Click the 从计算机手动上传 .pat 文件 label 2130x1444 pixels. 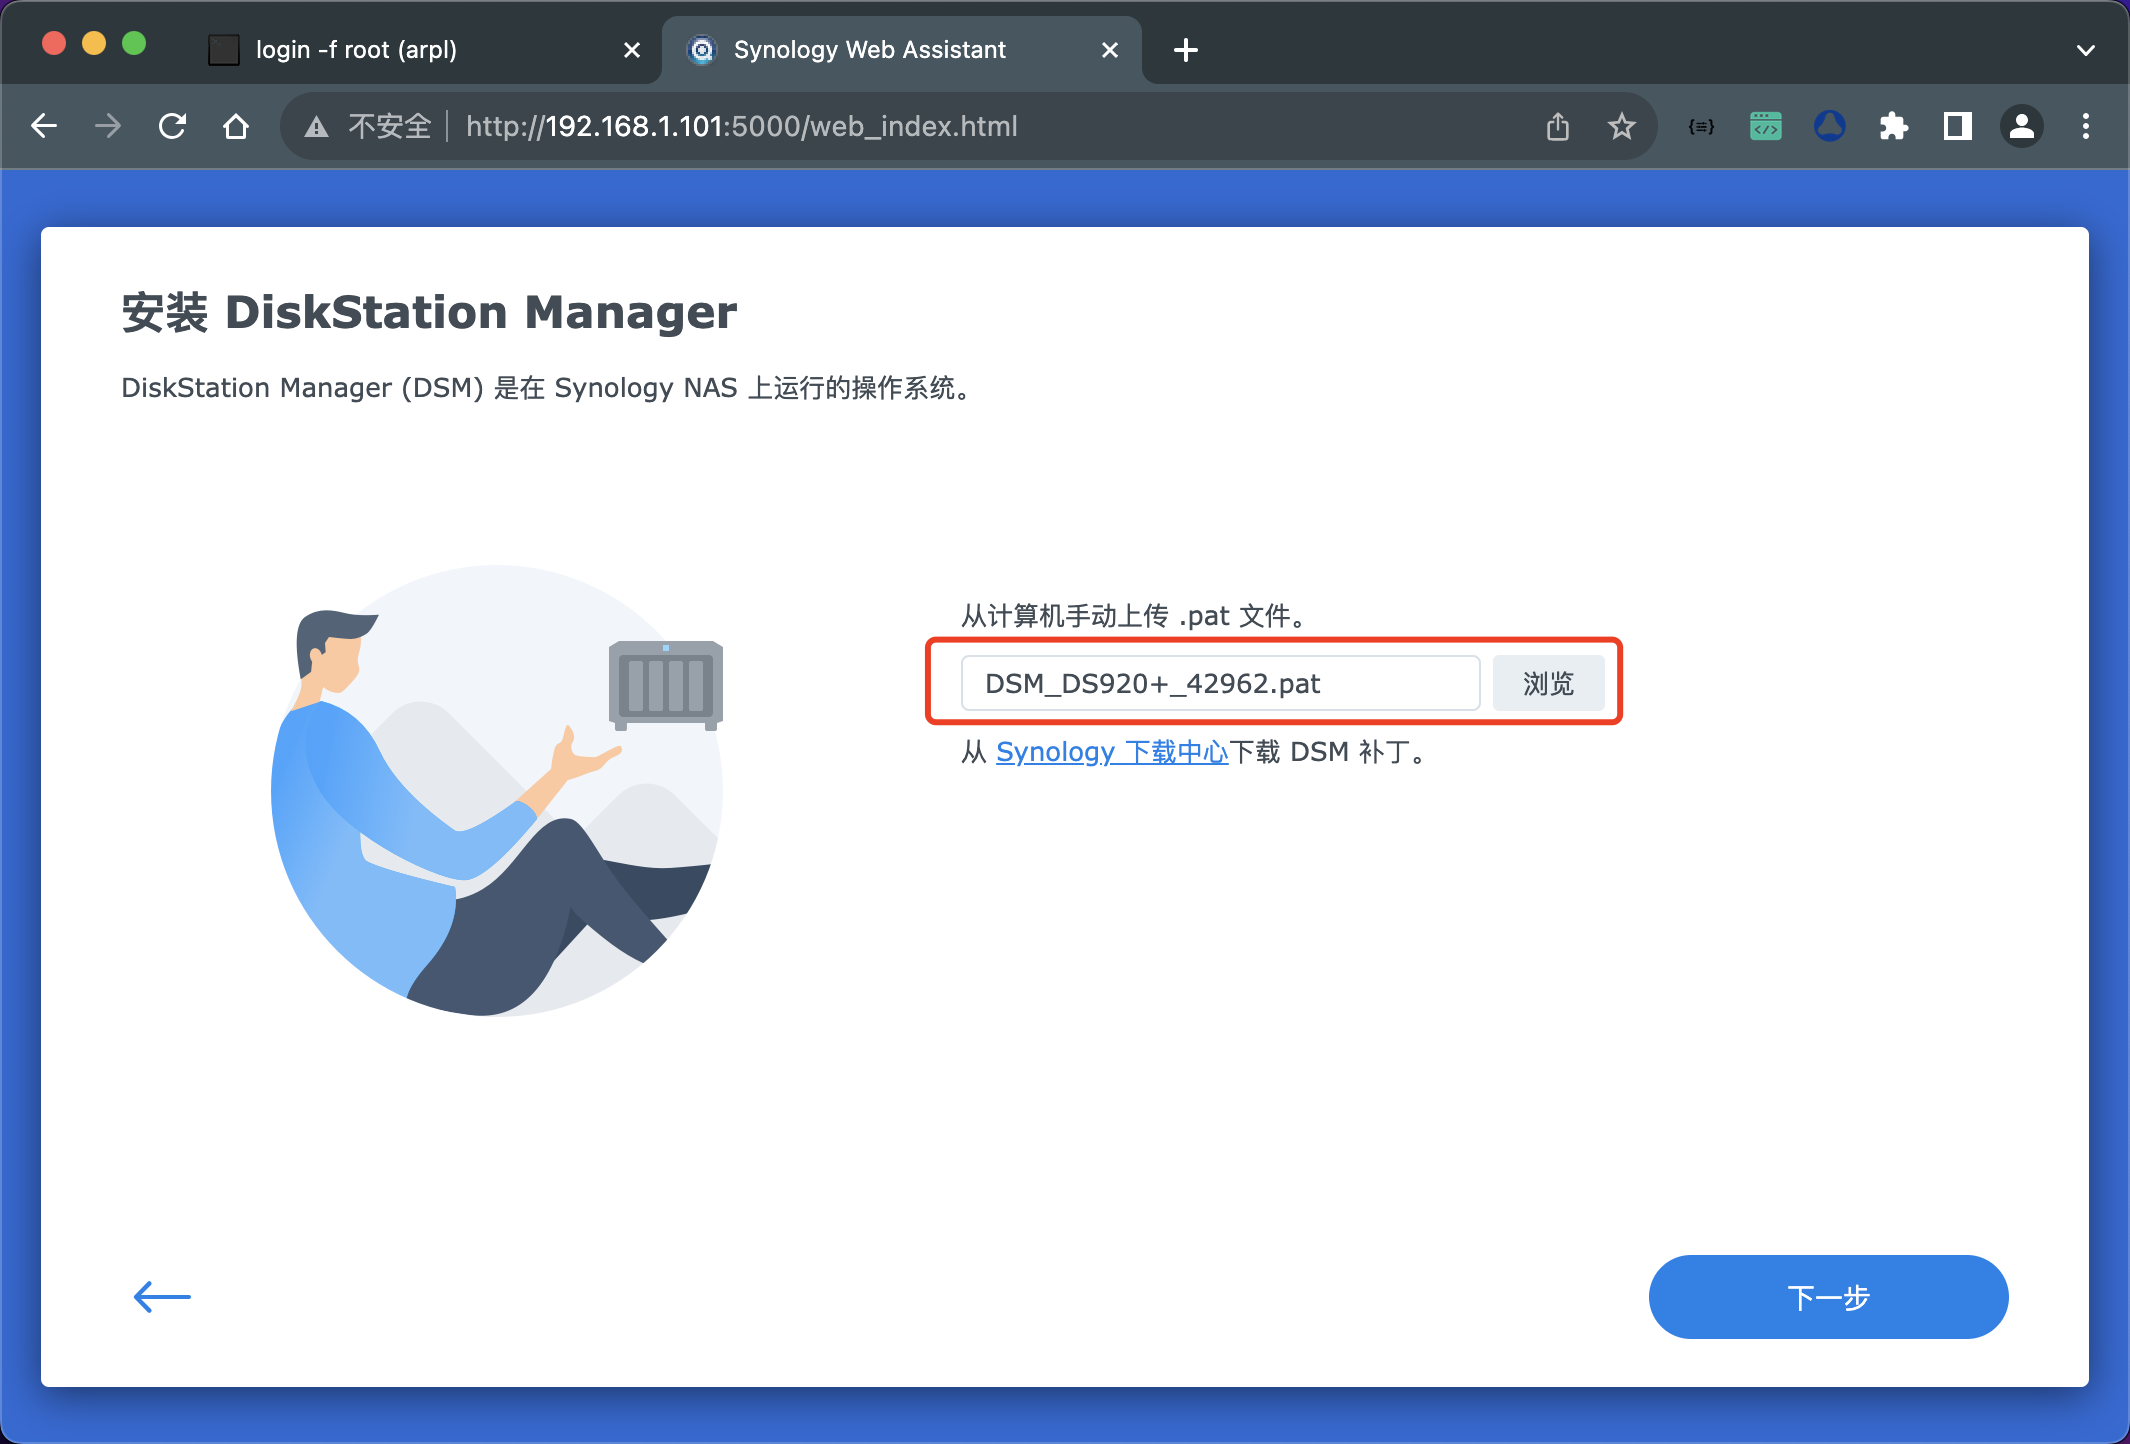pos(1134,615)
